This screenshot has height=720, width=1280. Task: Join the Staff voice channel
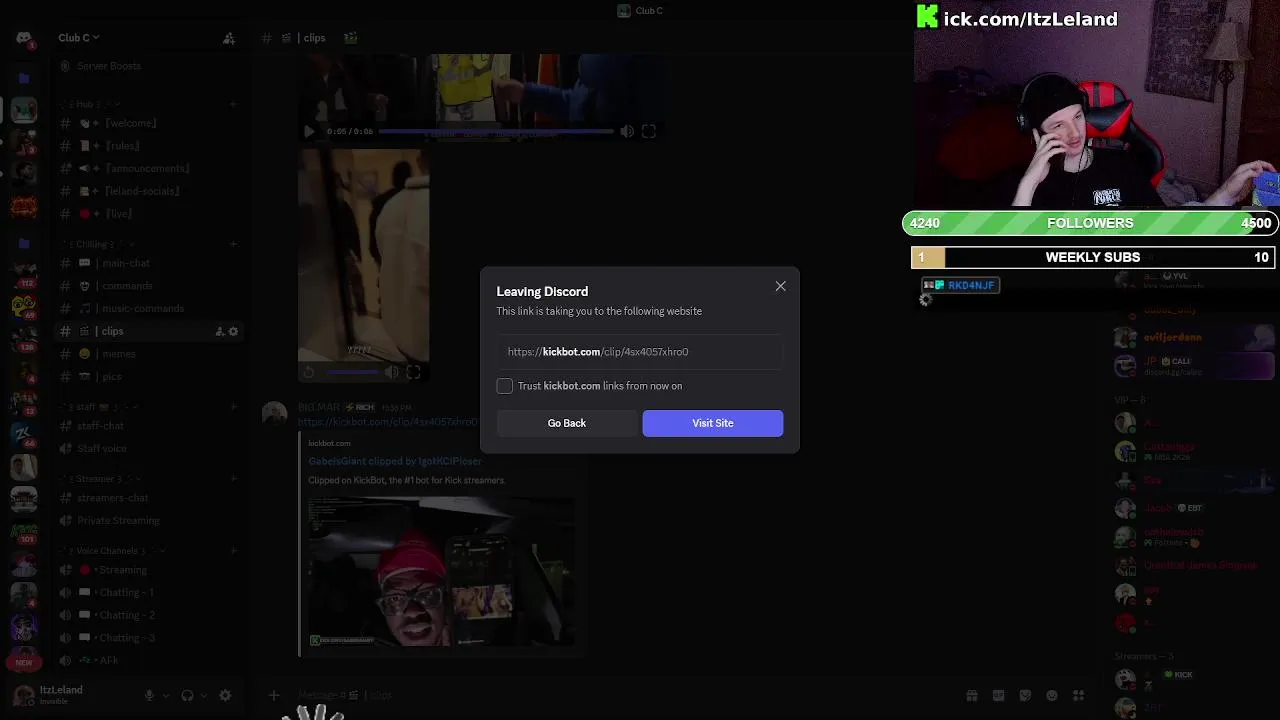[102, 449]
